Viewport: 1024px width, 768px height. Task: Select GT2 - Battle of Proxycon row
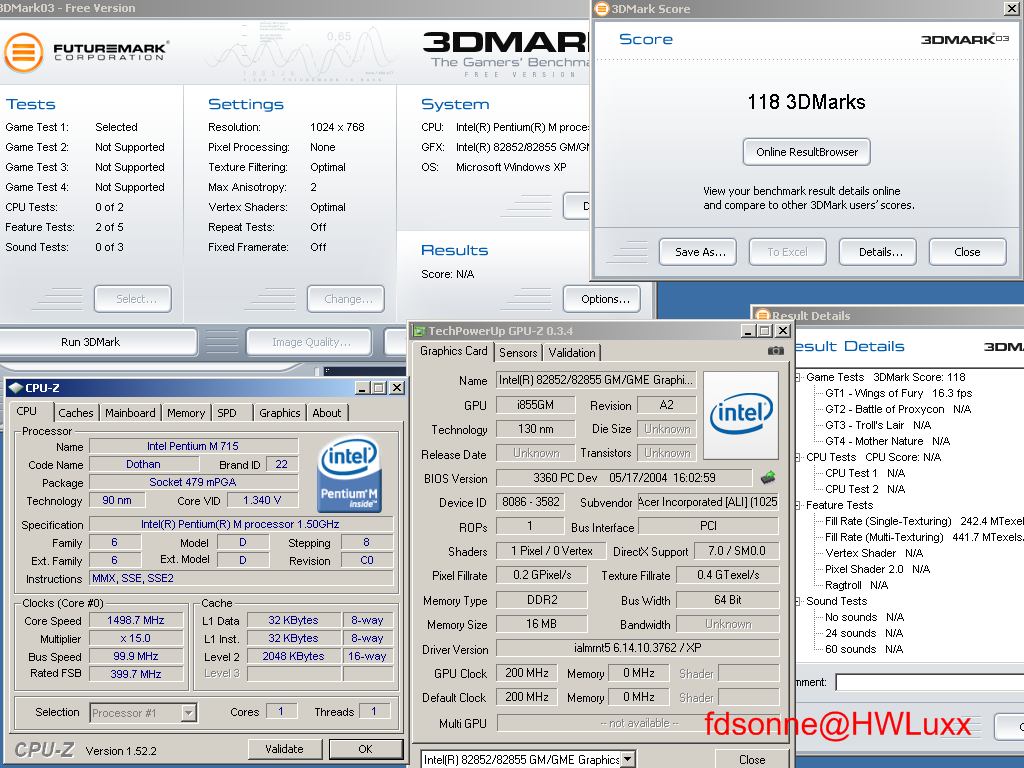pyautogui.click(x=898, y=409)
